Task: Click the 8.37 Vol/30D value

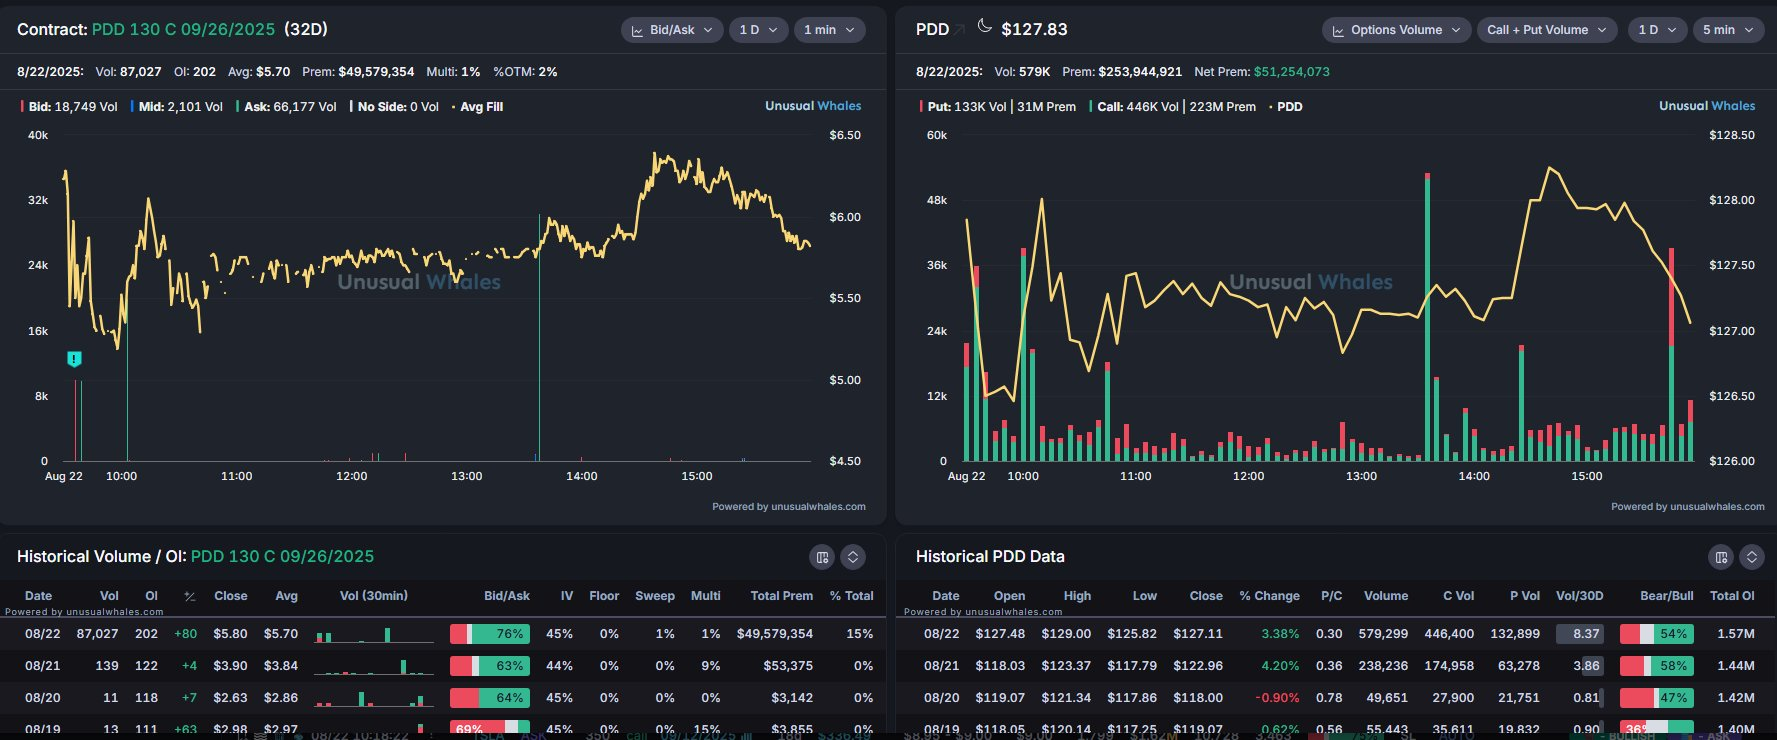Action: click(x=1580, y=634)
